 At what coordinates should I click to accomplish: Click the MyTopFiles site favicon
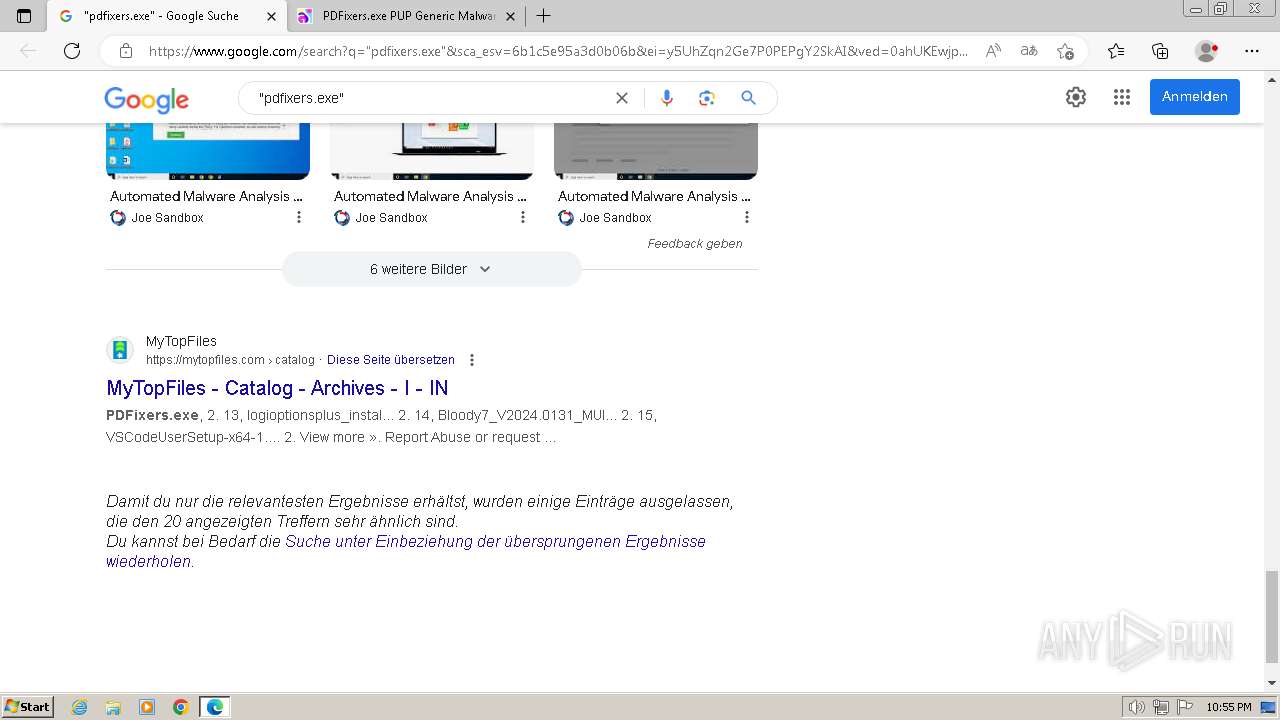point(120,350)
